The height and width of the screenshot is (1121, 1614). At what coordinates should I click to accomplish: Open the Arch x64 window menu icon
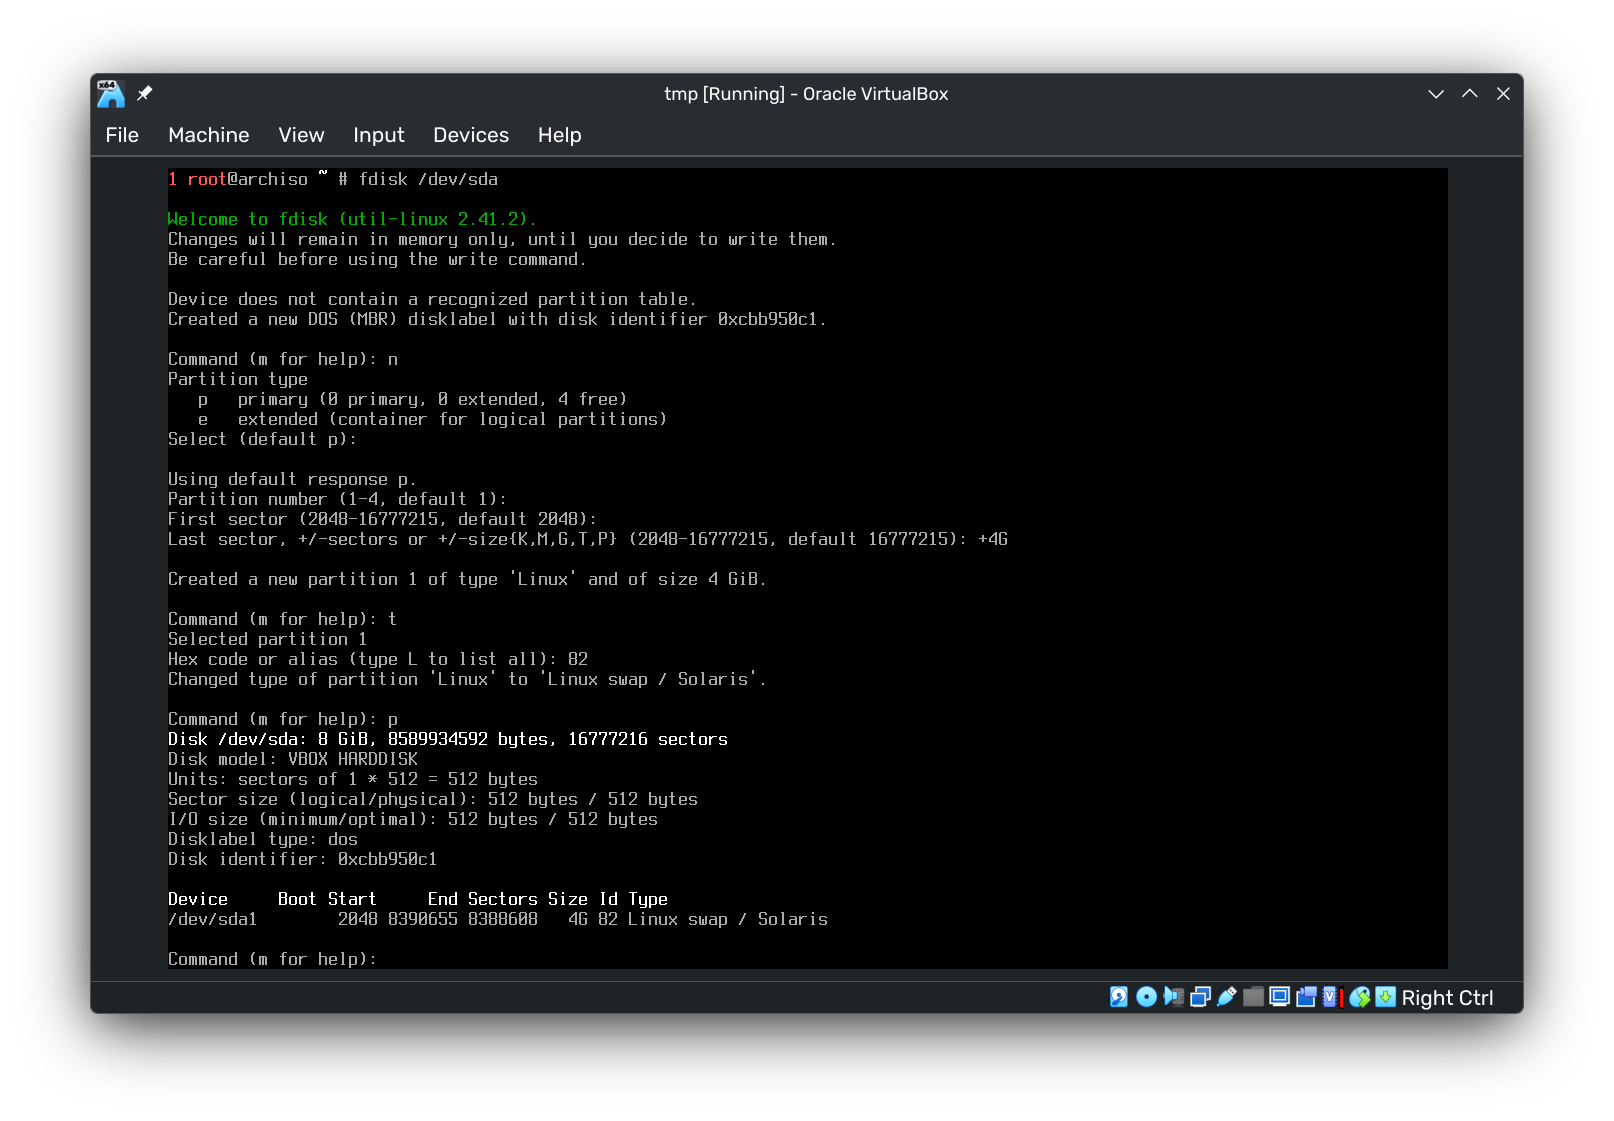[111, 93]
